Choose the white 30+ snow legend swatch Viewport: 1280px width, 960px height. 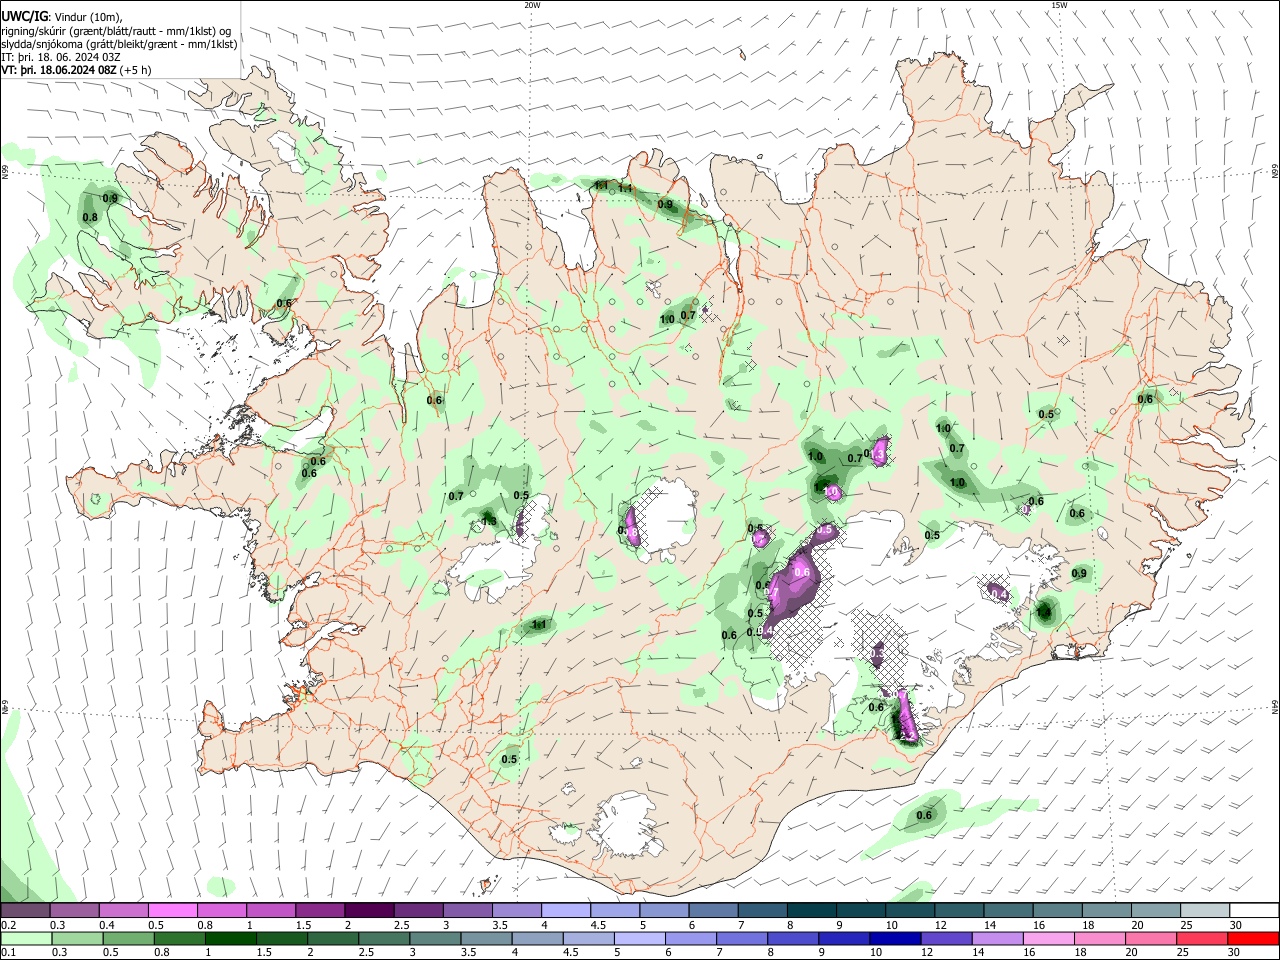[x=1254, y=911]
